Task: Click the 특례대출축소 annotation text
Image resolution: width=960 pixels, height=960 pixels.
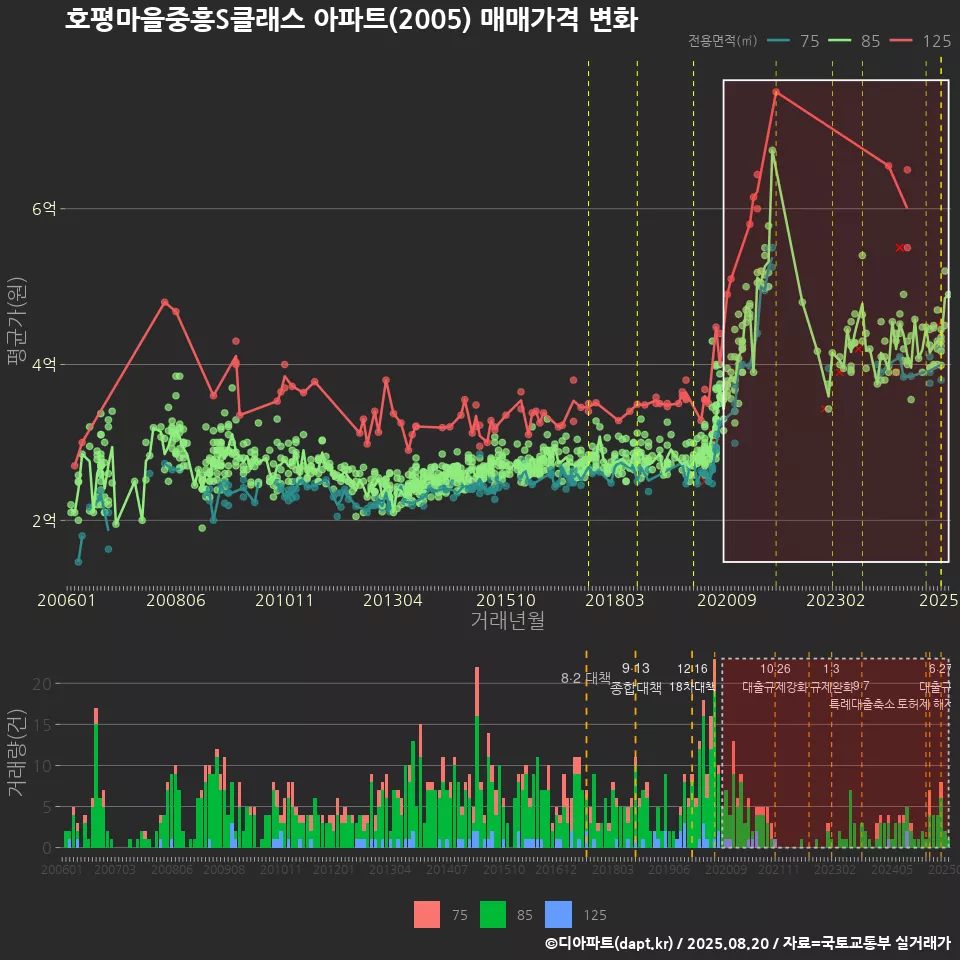Action: click(861, 704)
